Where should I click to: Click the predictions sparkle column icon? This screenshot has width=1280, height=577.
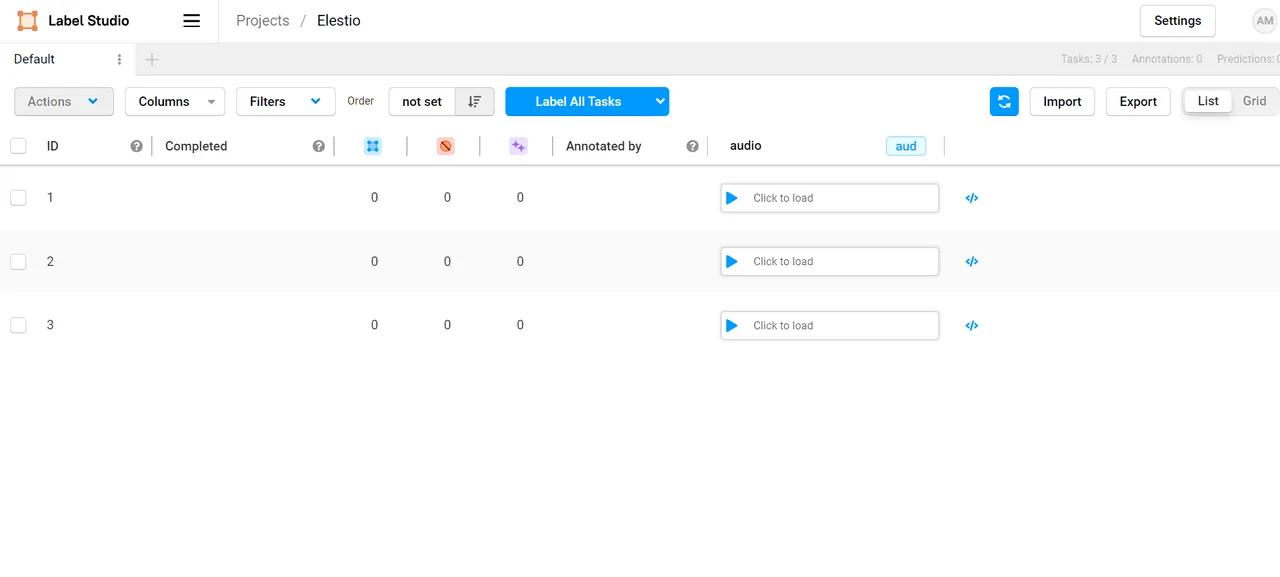[518, 146]
